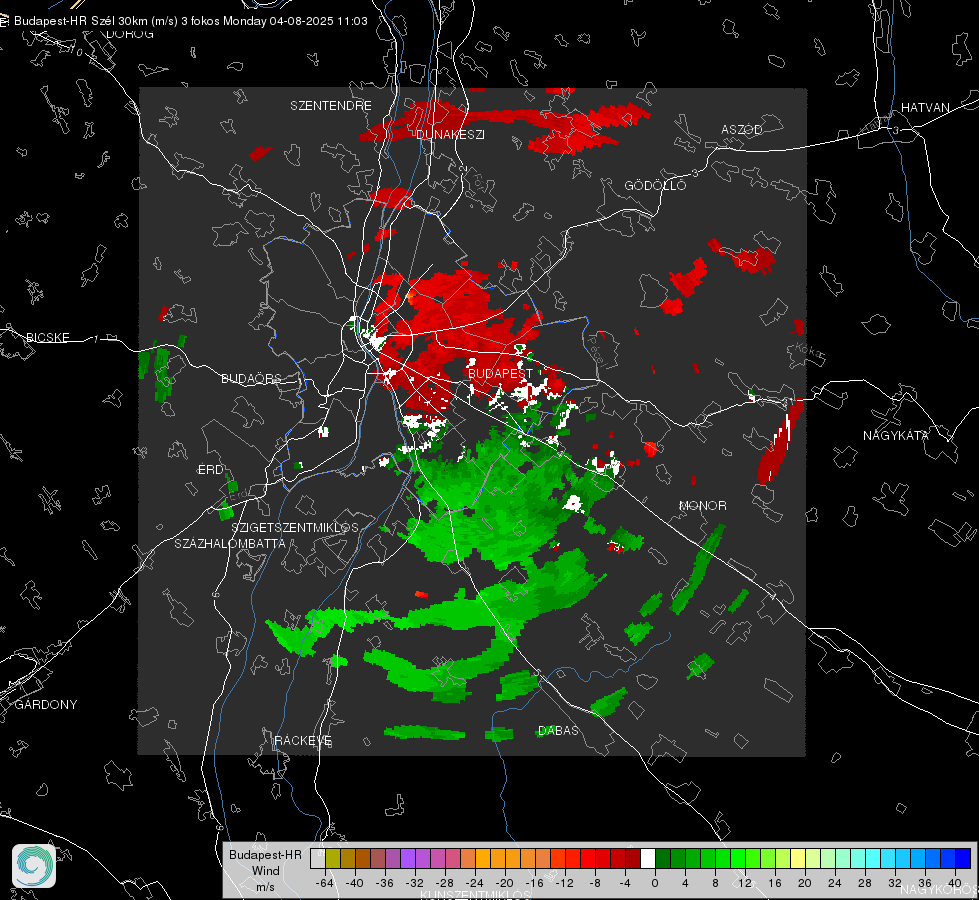Click the 'Budapest-HR' legend title
This screenshot has width=979, height=900.
pos(265,854)
